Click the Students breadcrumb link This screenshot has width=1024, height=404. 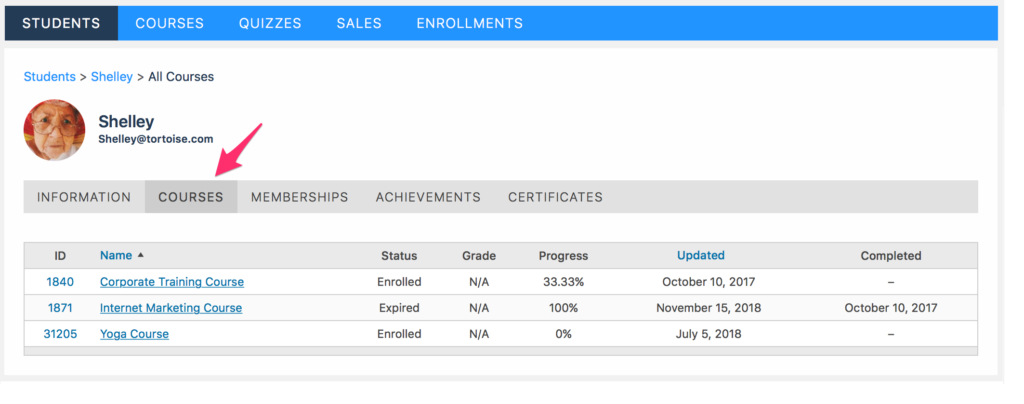coord(50,76)
